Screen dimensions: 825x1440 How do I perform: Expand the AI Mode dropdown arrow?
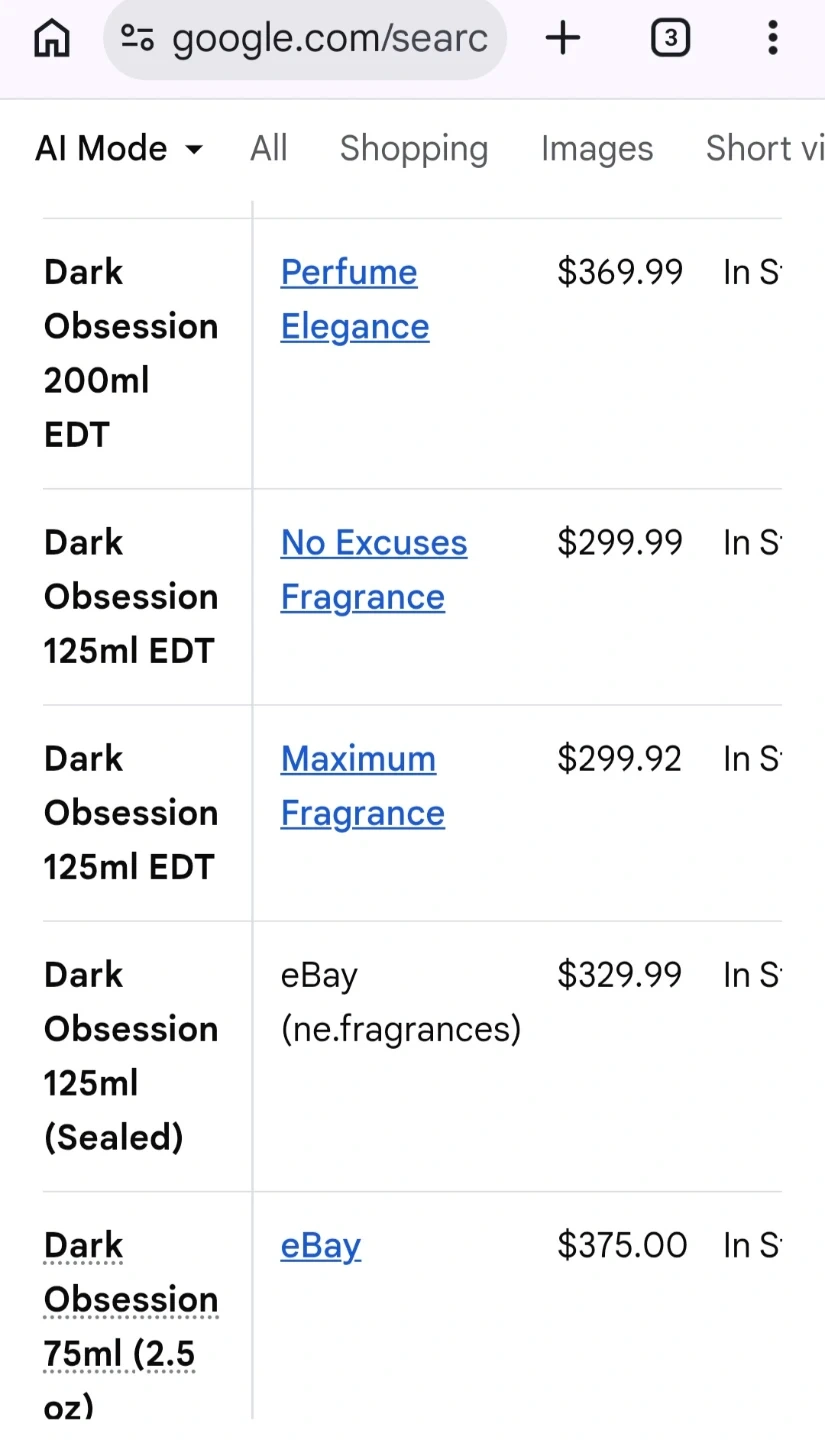pyautogui.click(x=194, y=150)
